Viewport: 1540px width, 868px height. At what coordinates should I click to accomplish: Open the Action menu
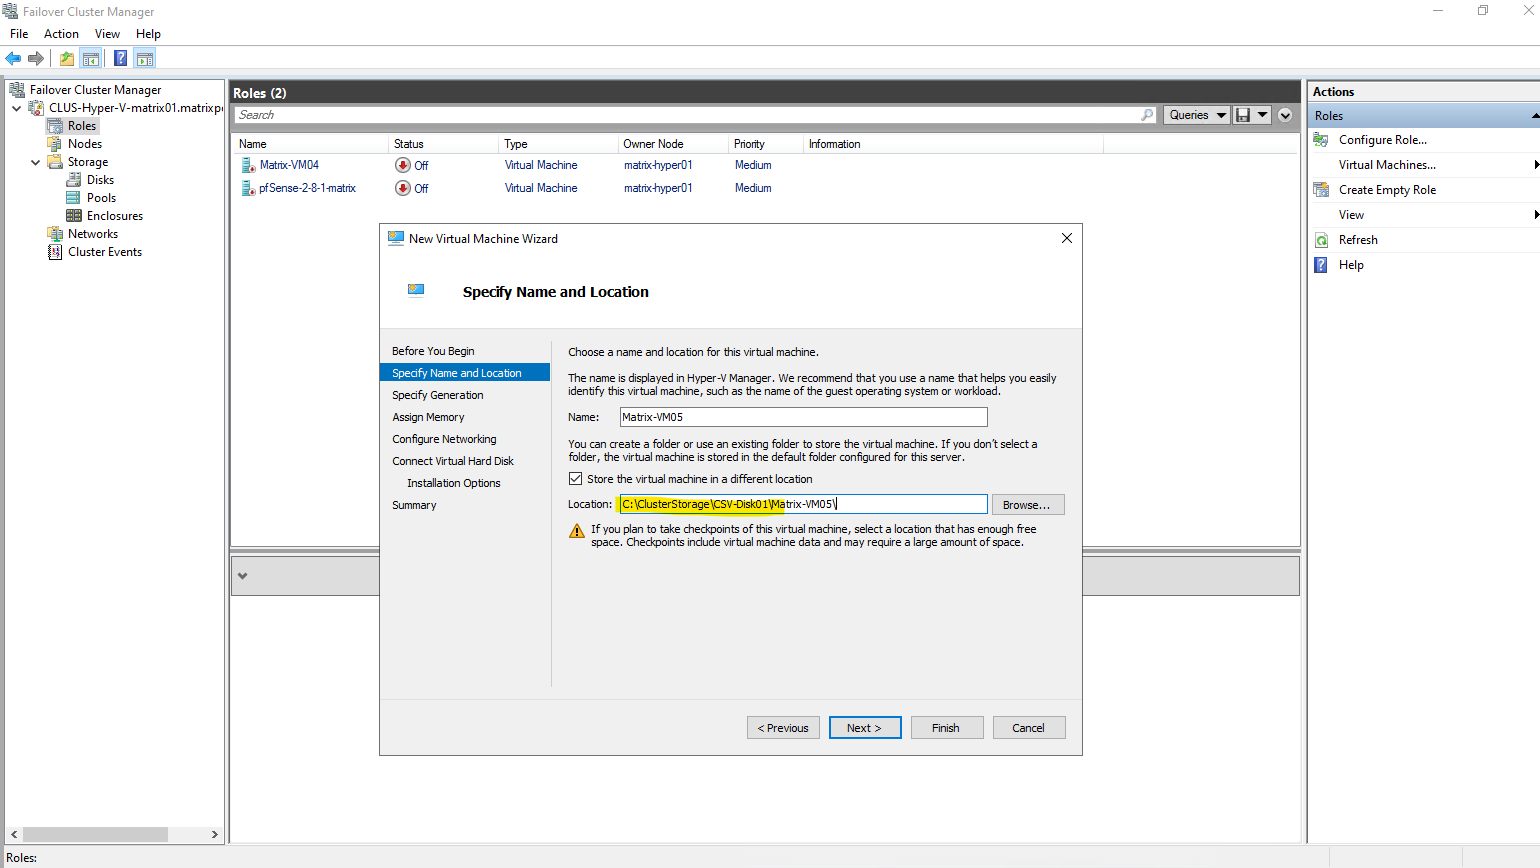click(x=61, y=34)
